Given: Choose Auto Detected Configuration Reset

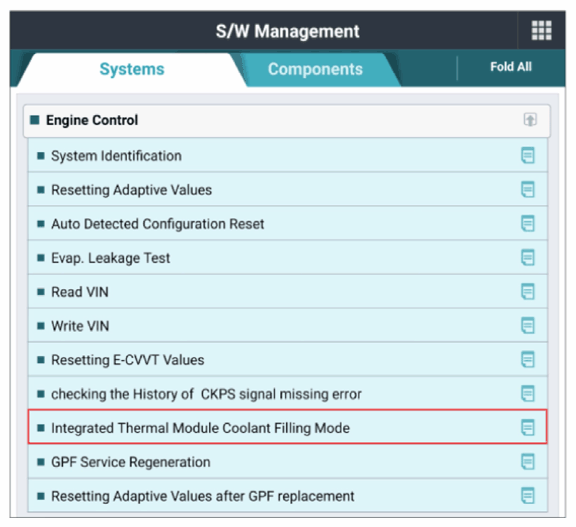Looking at the screenshot, I should (x=288, y=223).
